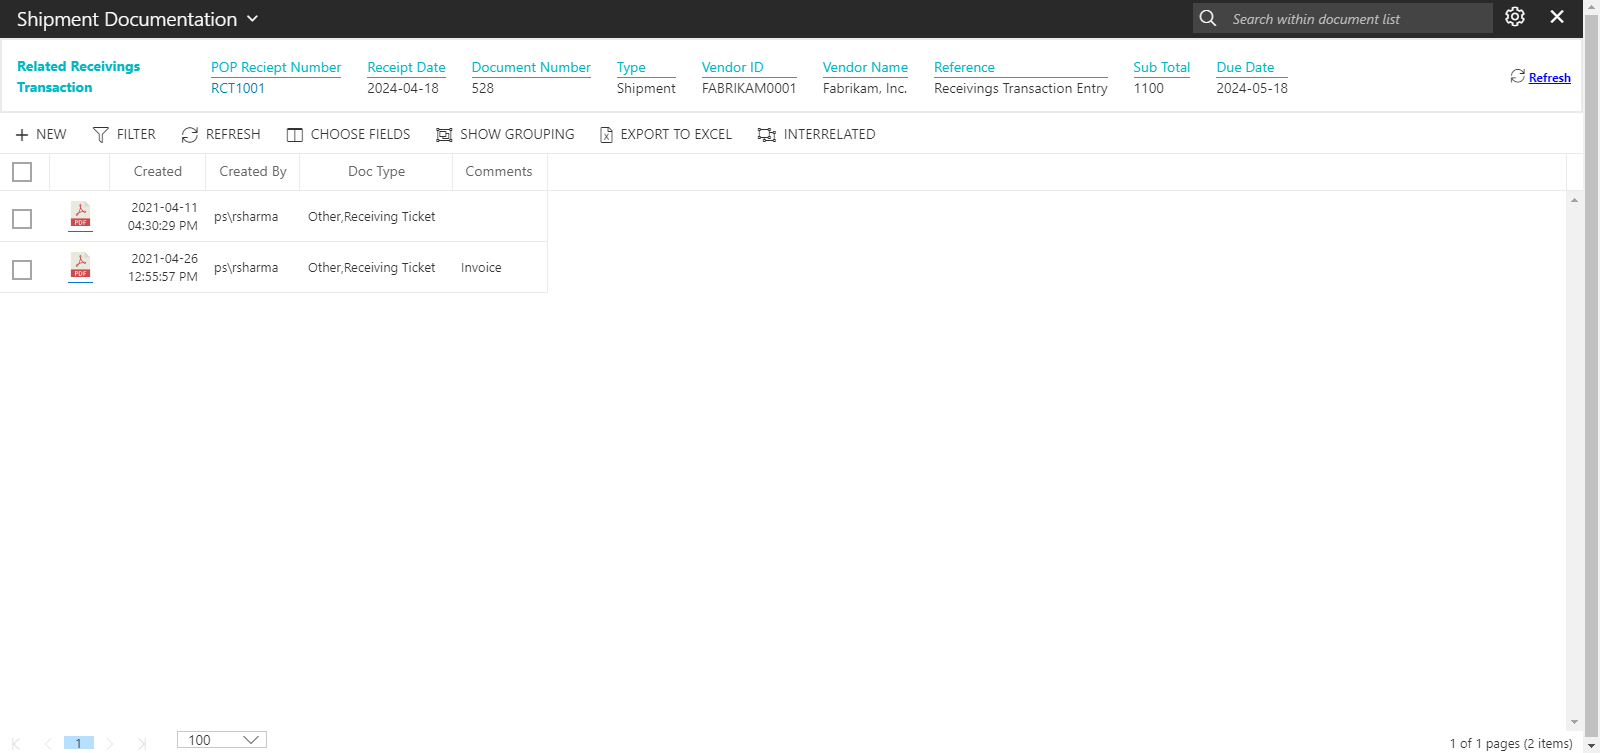Click the search within document list field
1600x753 pixels.
click(x=1355, y=19)
